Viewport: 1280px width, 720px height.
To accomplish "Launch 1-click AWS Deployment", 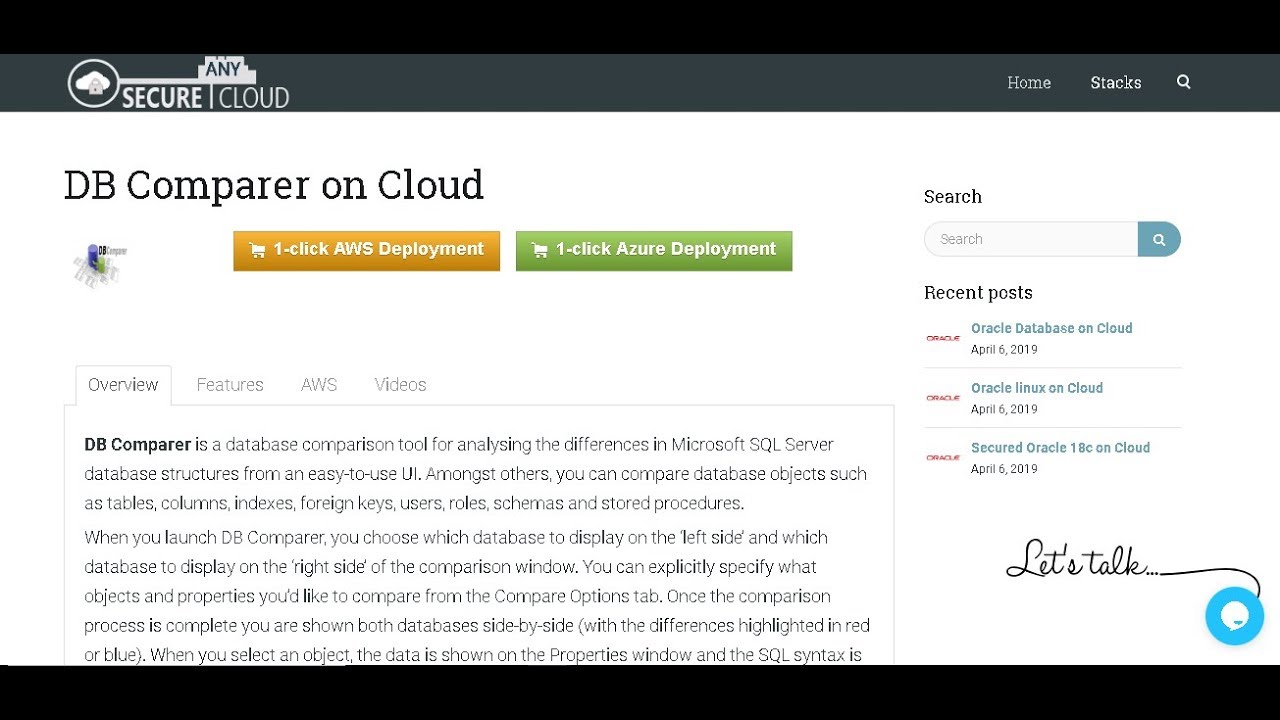I will [x=366, y=251].
